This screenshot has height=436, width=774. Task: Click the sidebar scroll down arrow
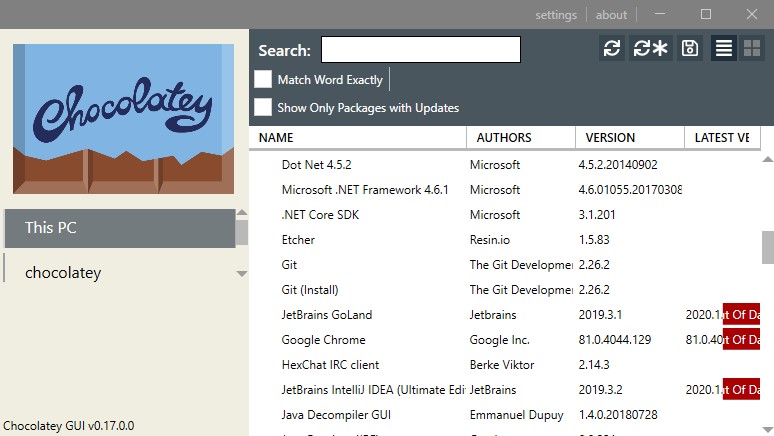tap(242, 274)
